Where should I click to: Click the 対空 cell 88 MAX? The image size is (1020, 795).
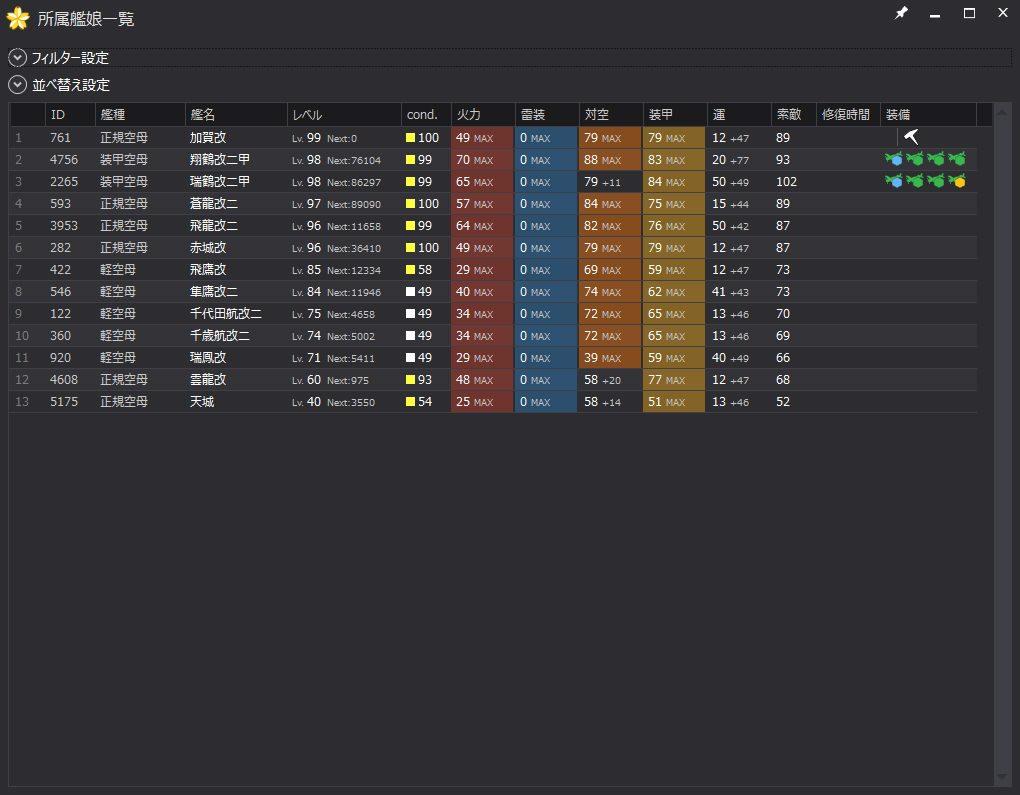[x=610, y=160]
